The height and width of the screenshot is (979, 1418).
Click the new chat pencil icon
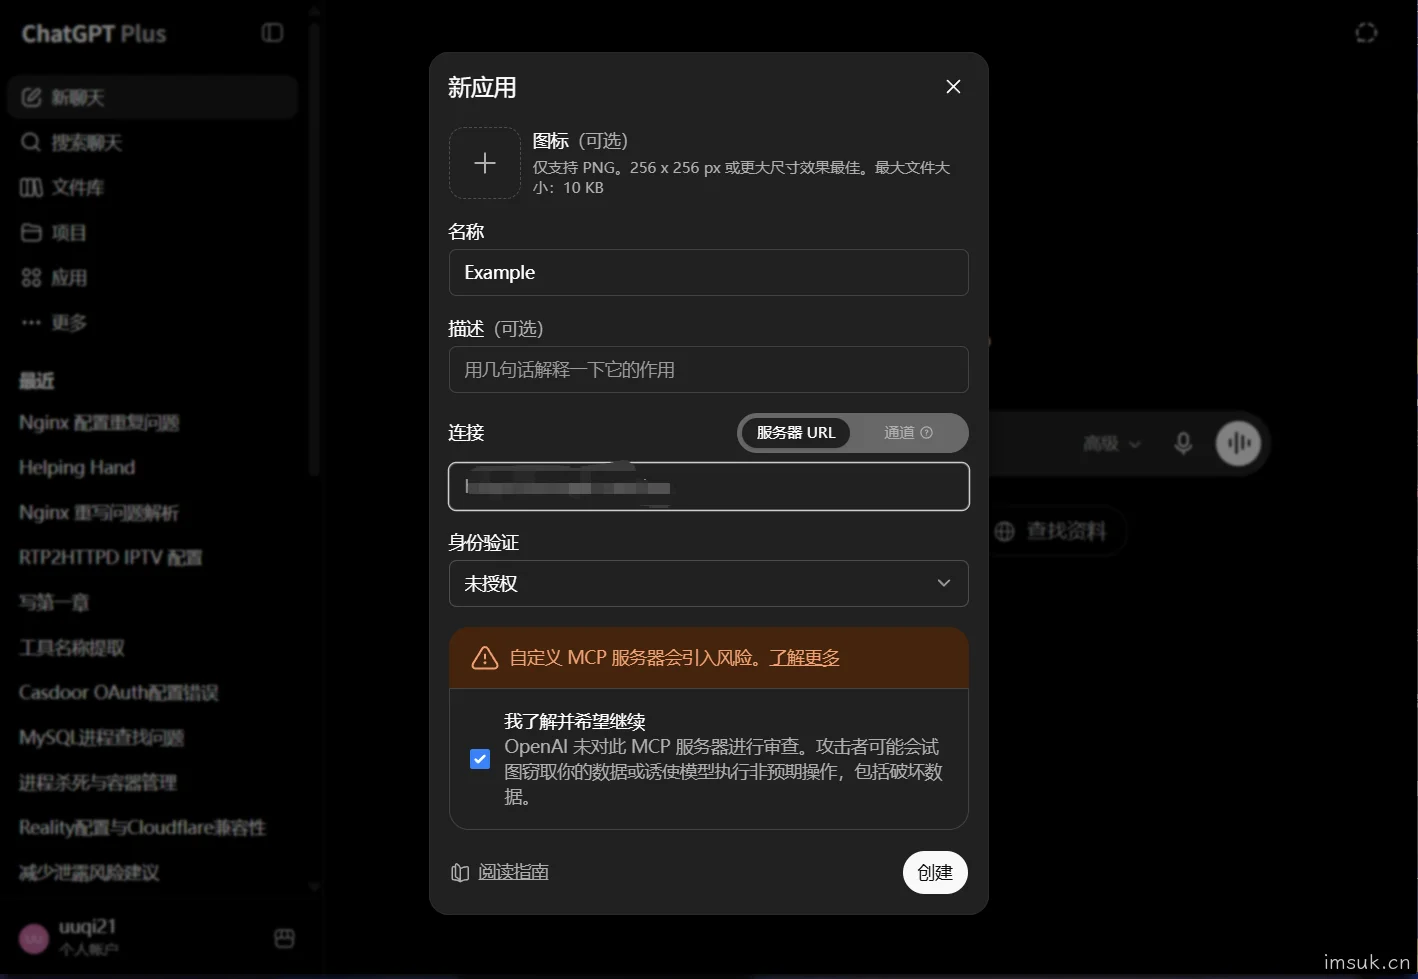(32, 97)
